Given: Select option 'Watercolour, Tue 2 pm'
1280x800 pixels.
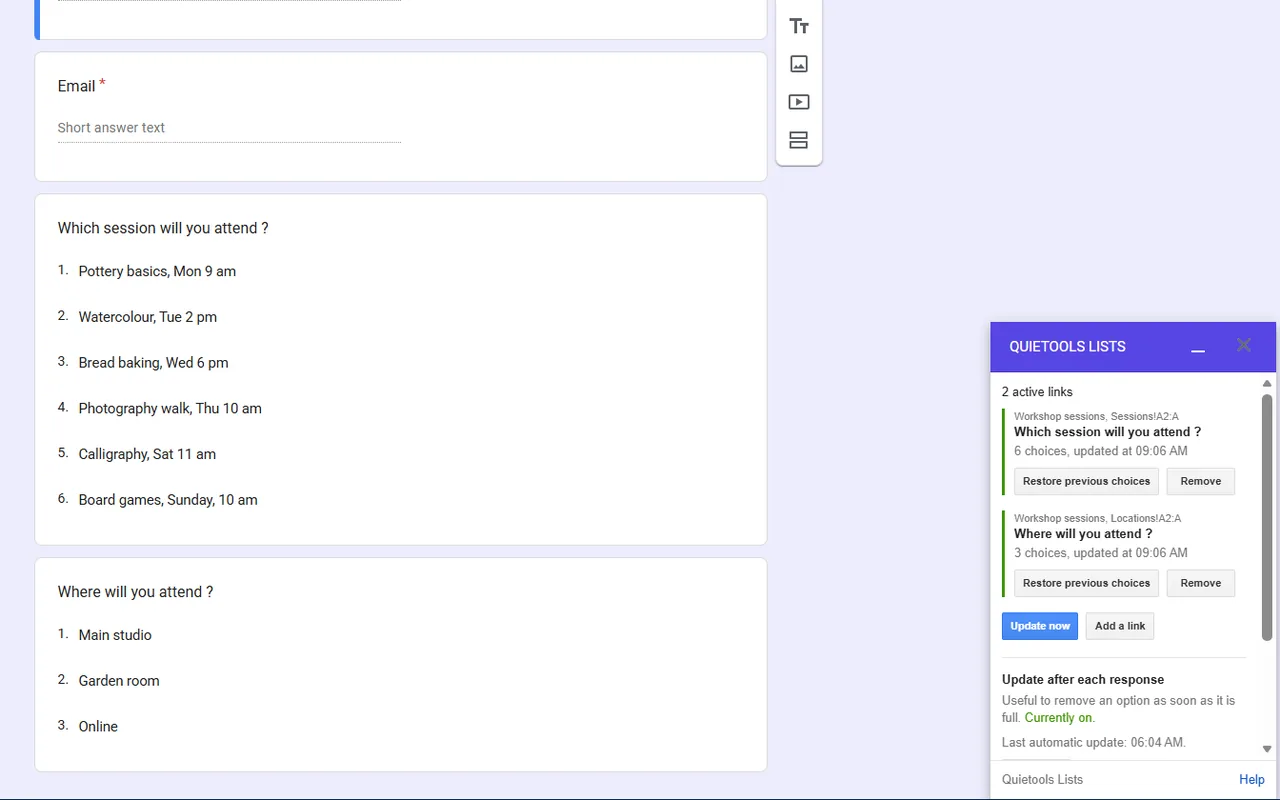Looking at the screenshot, I should (148, 317).
